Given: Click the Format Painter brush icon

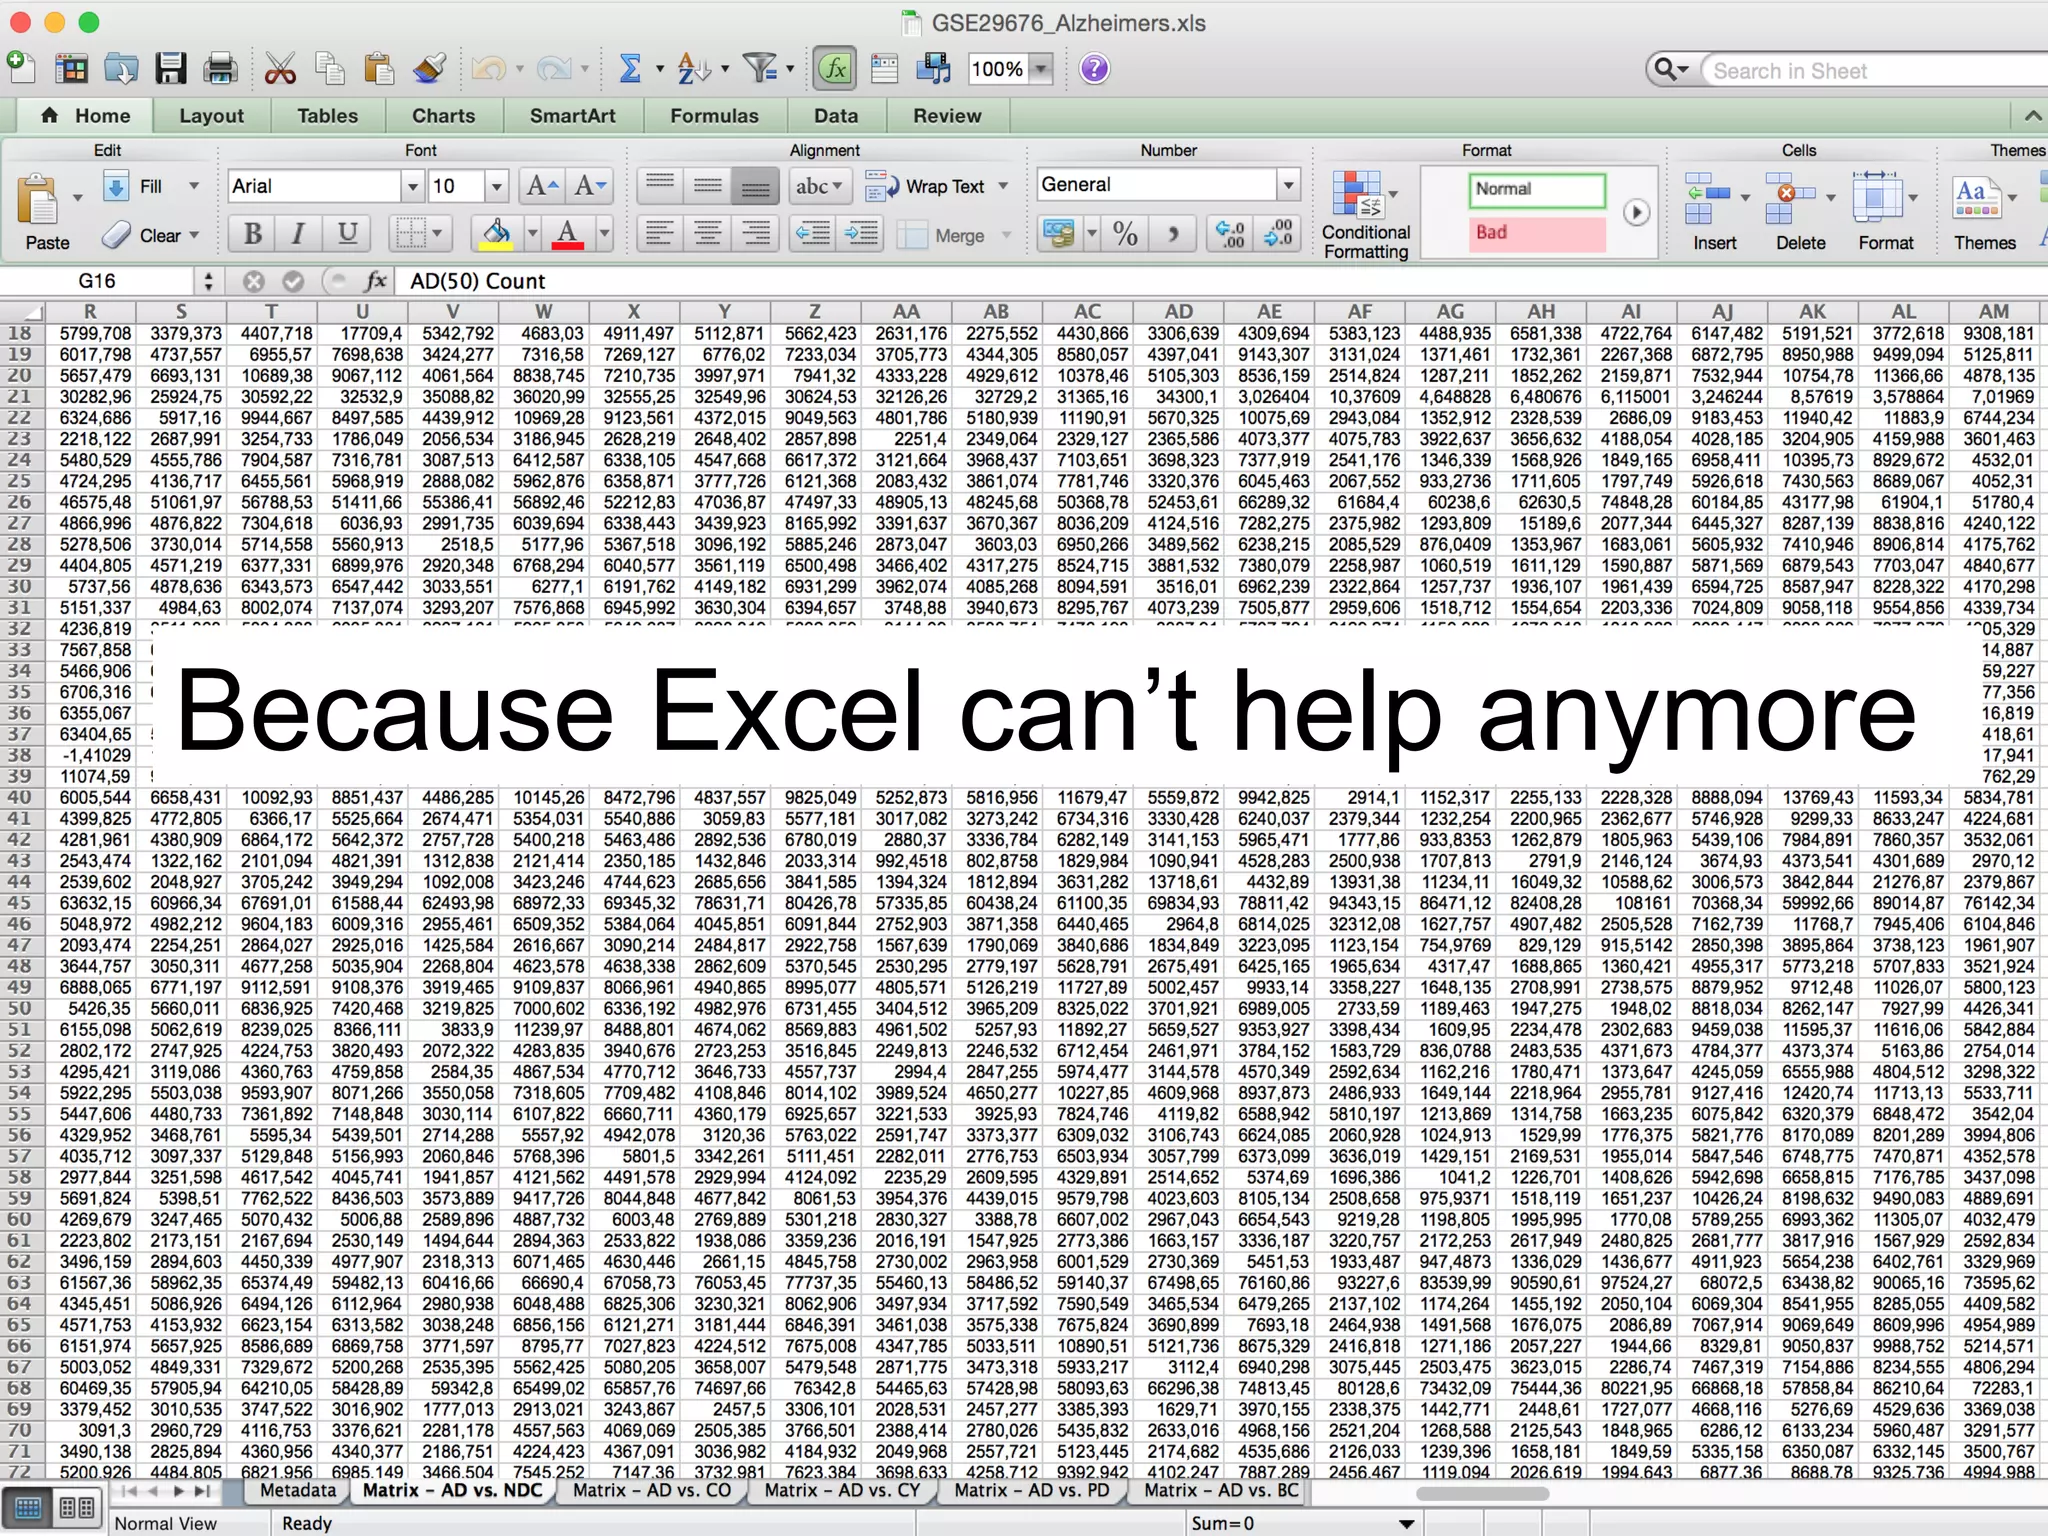Looking at the screenshot, I should 429,68.
